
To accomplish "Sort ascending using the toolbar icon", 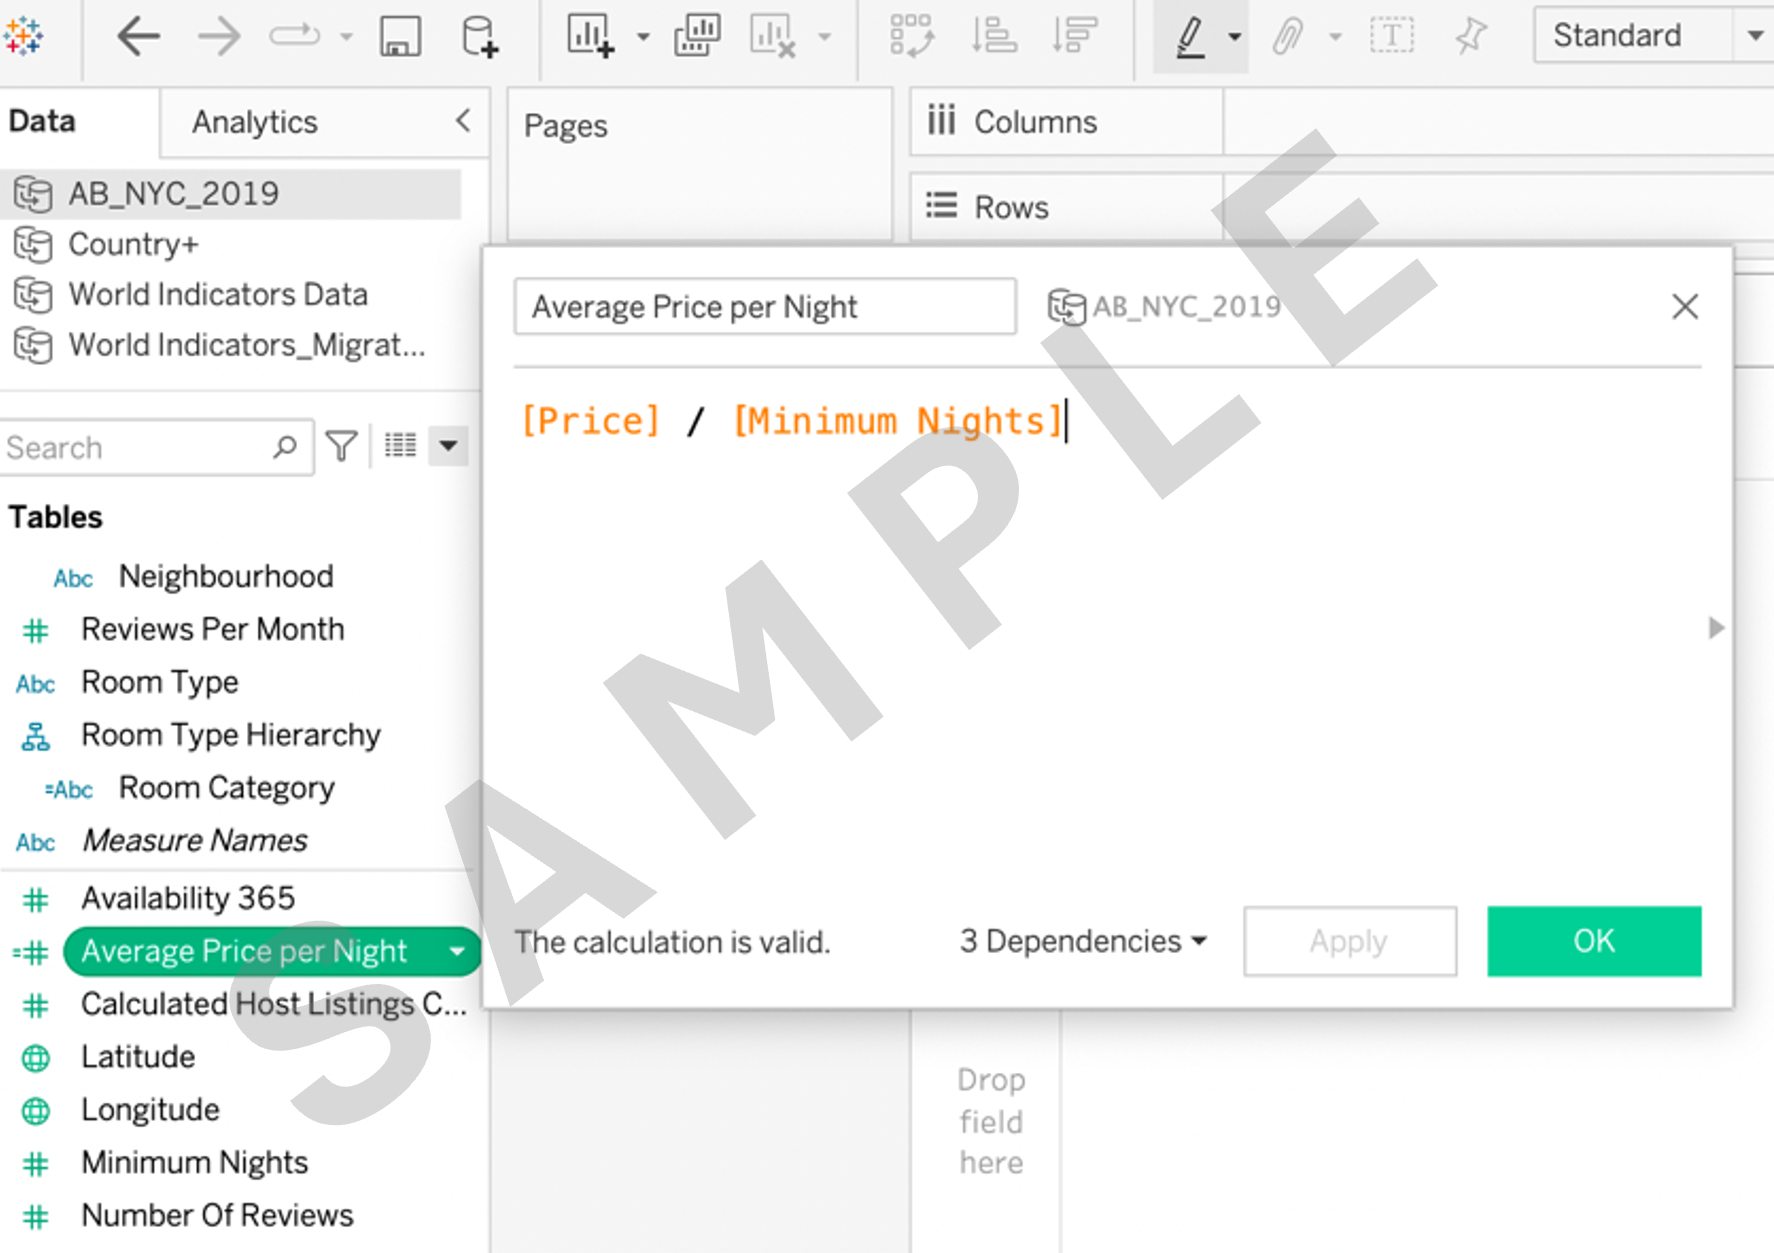I will (x=994, y=37).
